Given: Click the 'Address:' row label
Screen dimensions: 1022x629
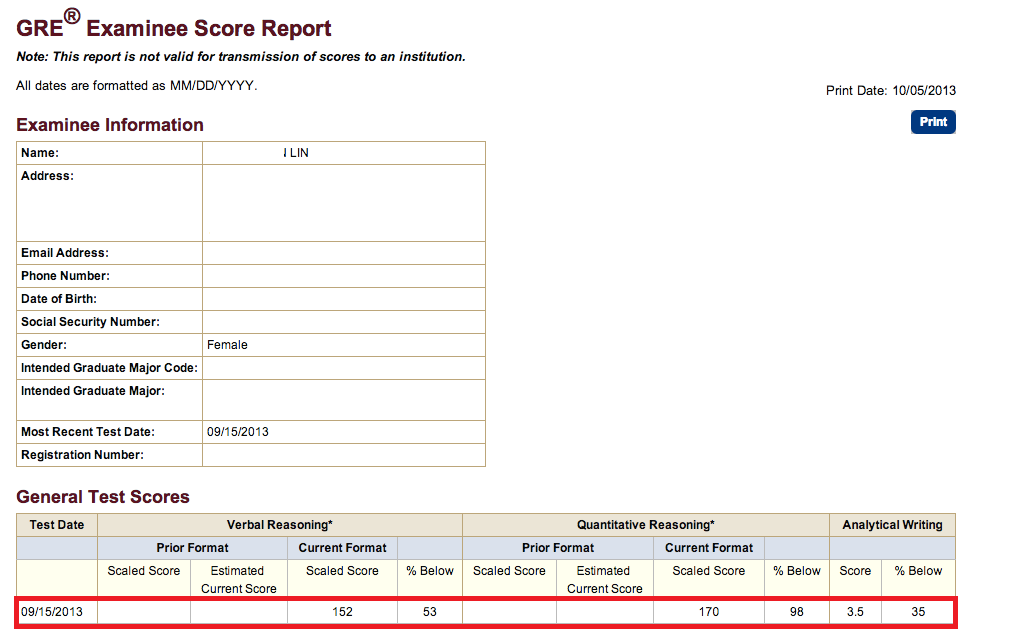Looking at the screenshot, I should (47, 176).
